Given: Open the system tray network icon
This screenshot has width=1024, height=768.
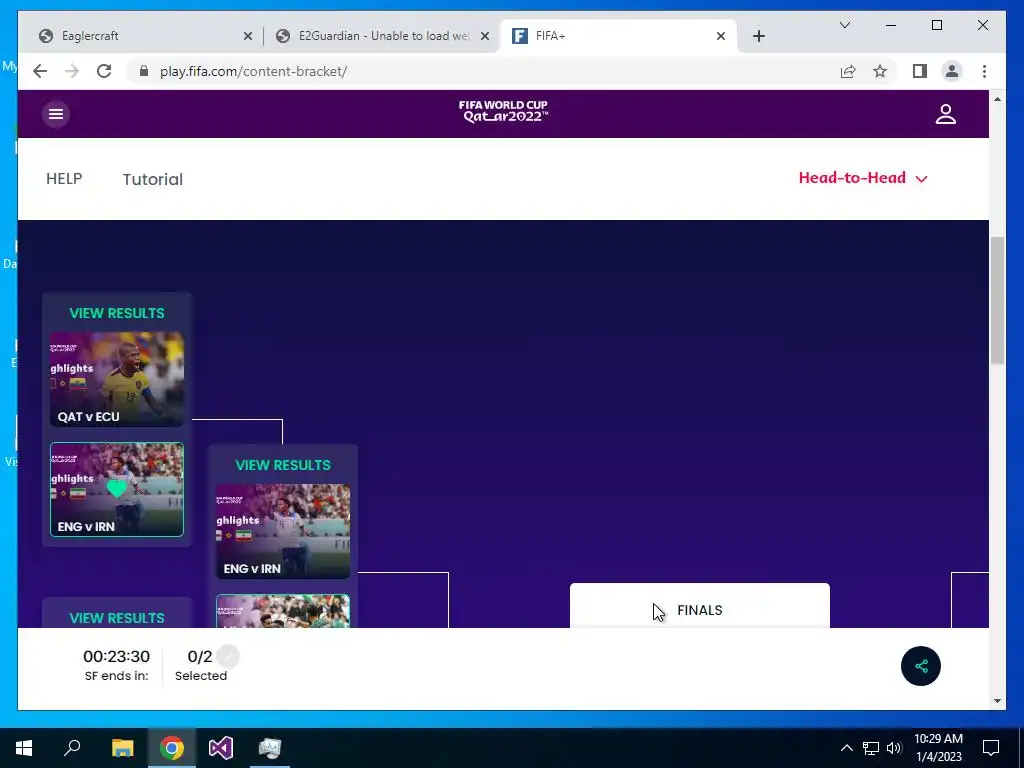Looking at the screenshot, I should click(x=871, y=748).
